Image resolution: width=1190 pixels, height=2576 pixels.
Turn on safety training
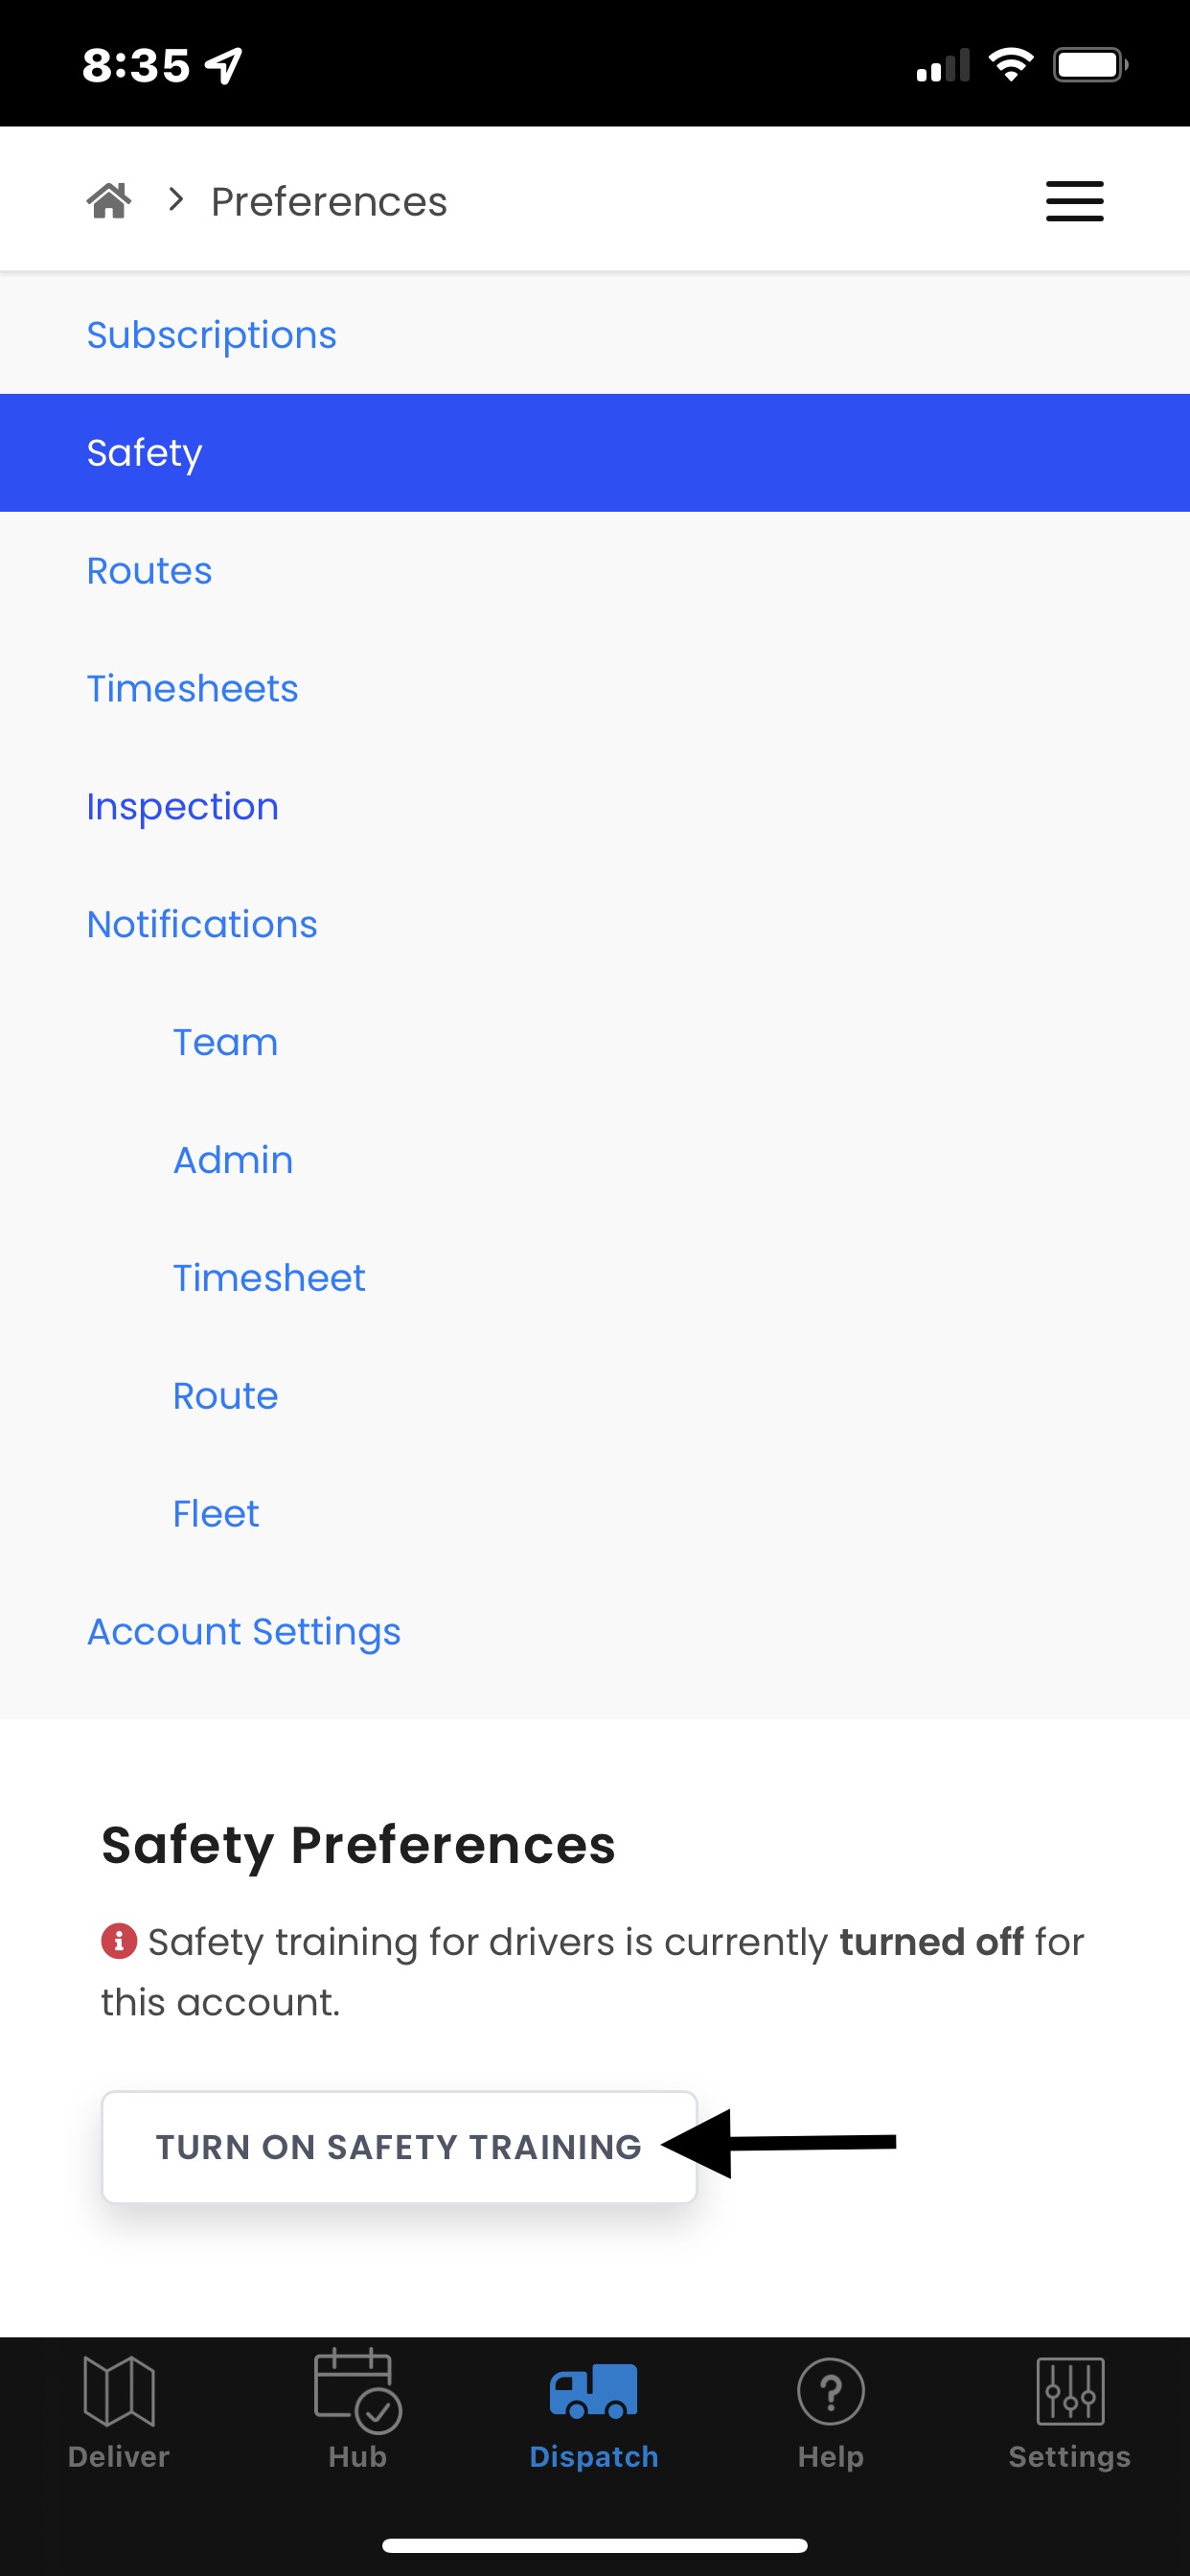[x=399, y=2146]
